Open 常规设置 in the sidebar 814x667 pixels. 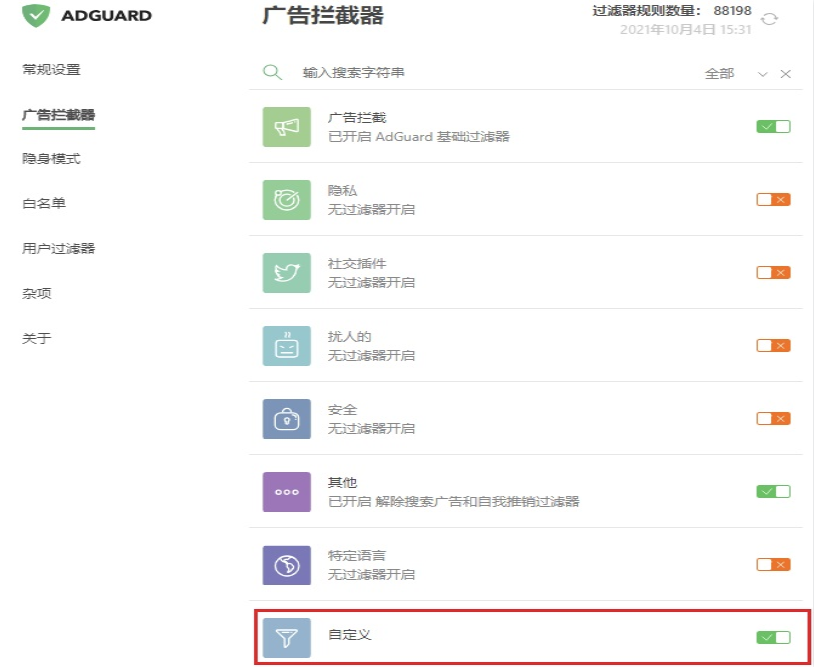(x=51, y=69)
